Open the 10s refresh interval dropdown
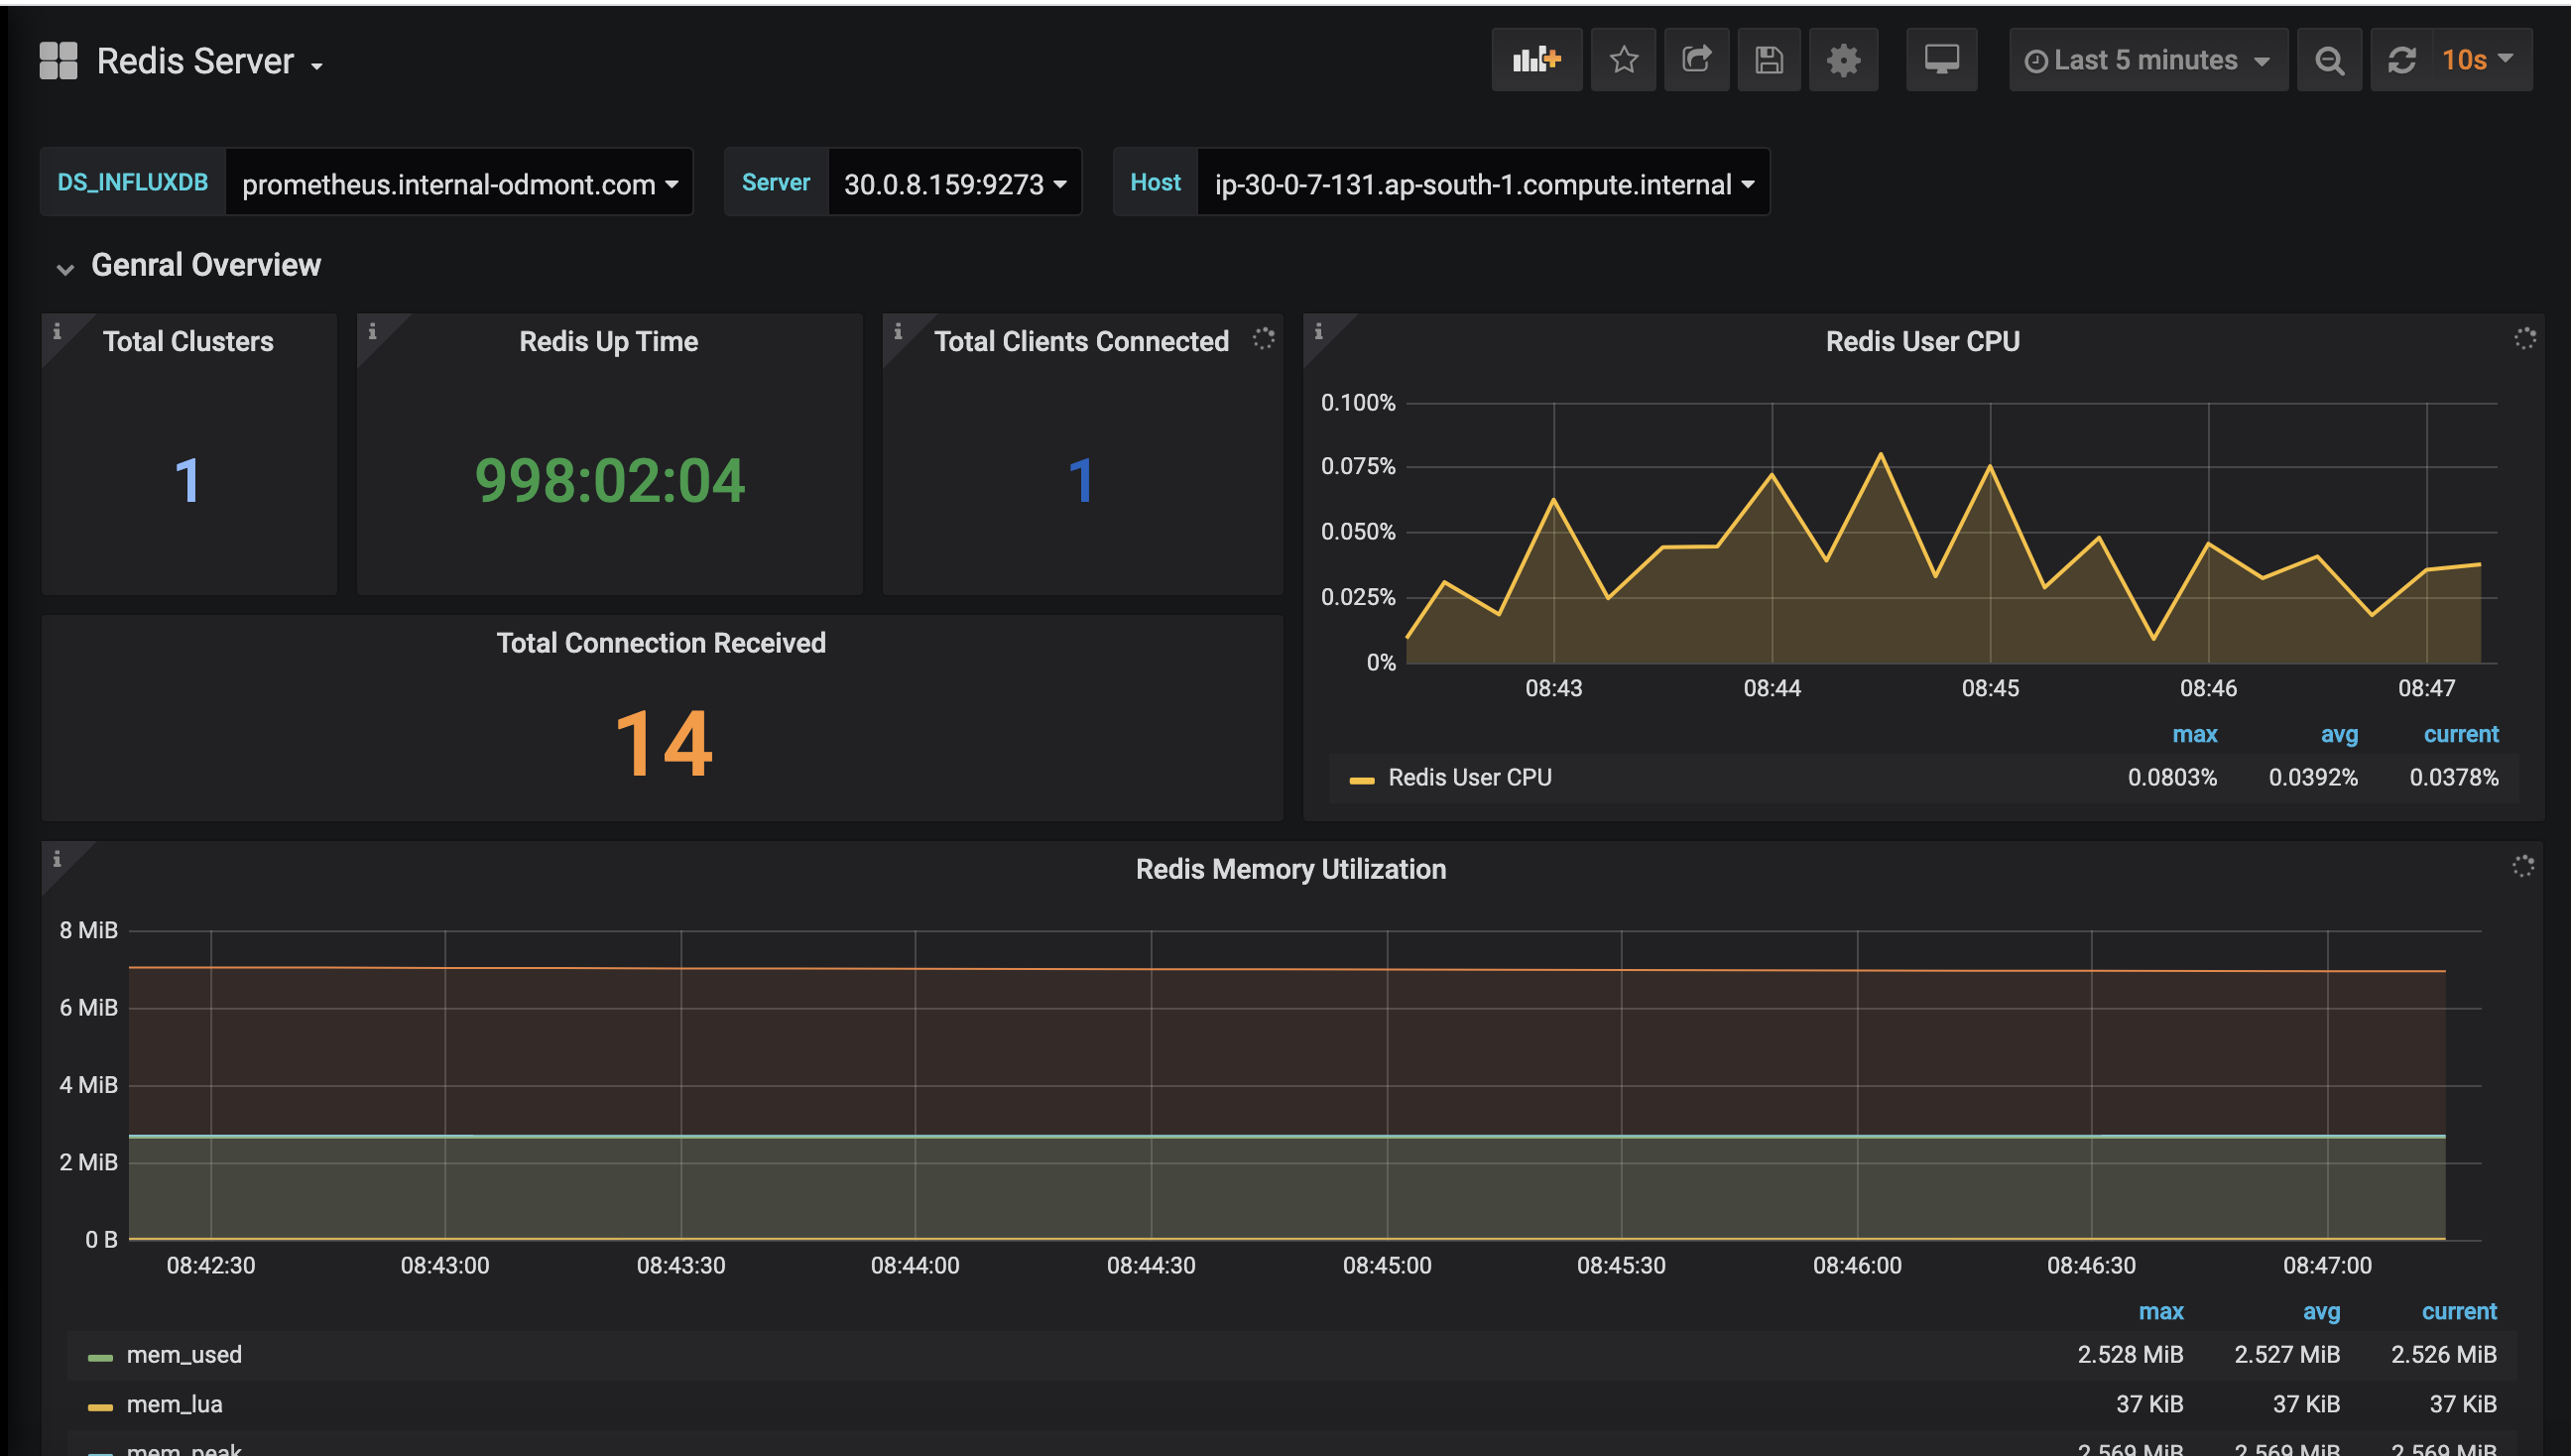The width and height of the screenshot is (2571, 1456). (2477, 60)
